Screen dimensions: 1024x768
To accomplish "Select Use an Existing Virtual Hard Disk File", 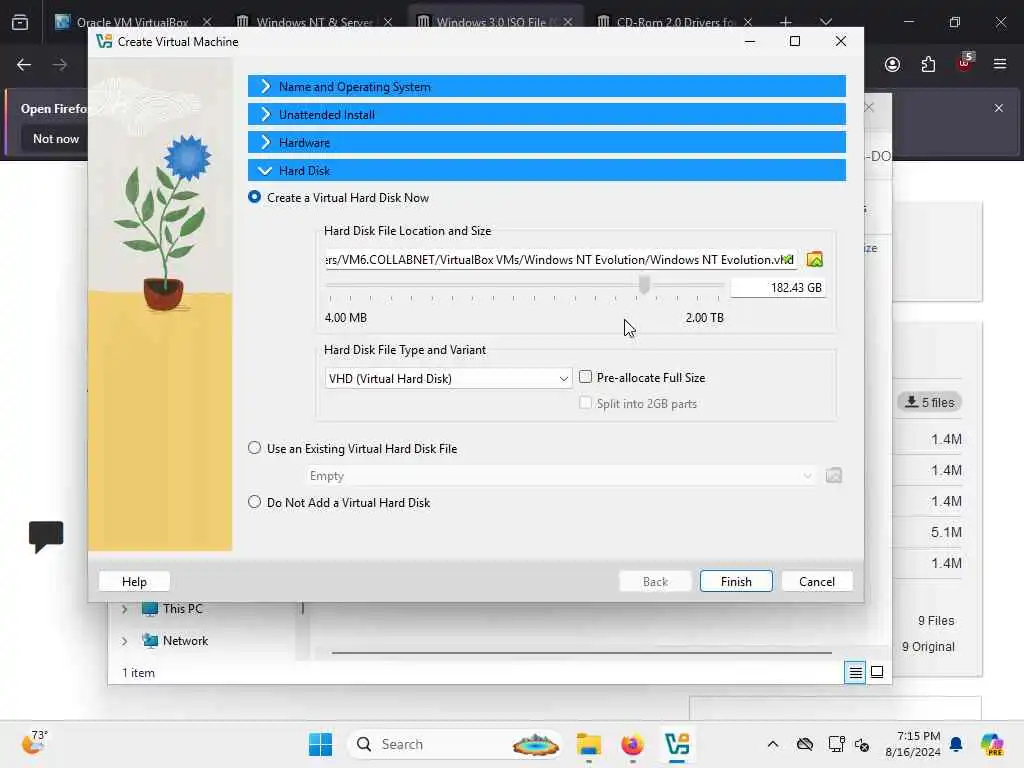I will 255,448.
